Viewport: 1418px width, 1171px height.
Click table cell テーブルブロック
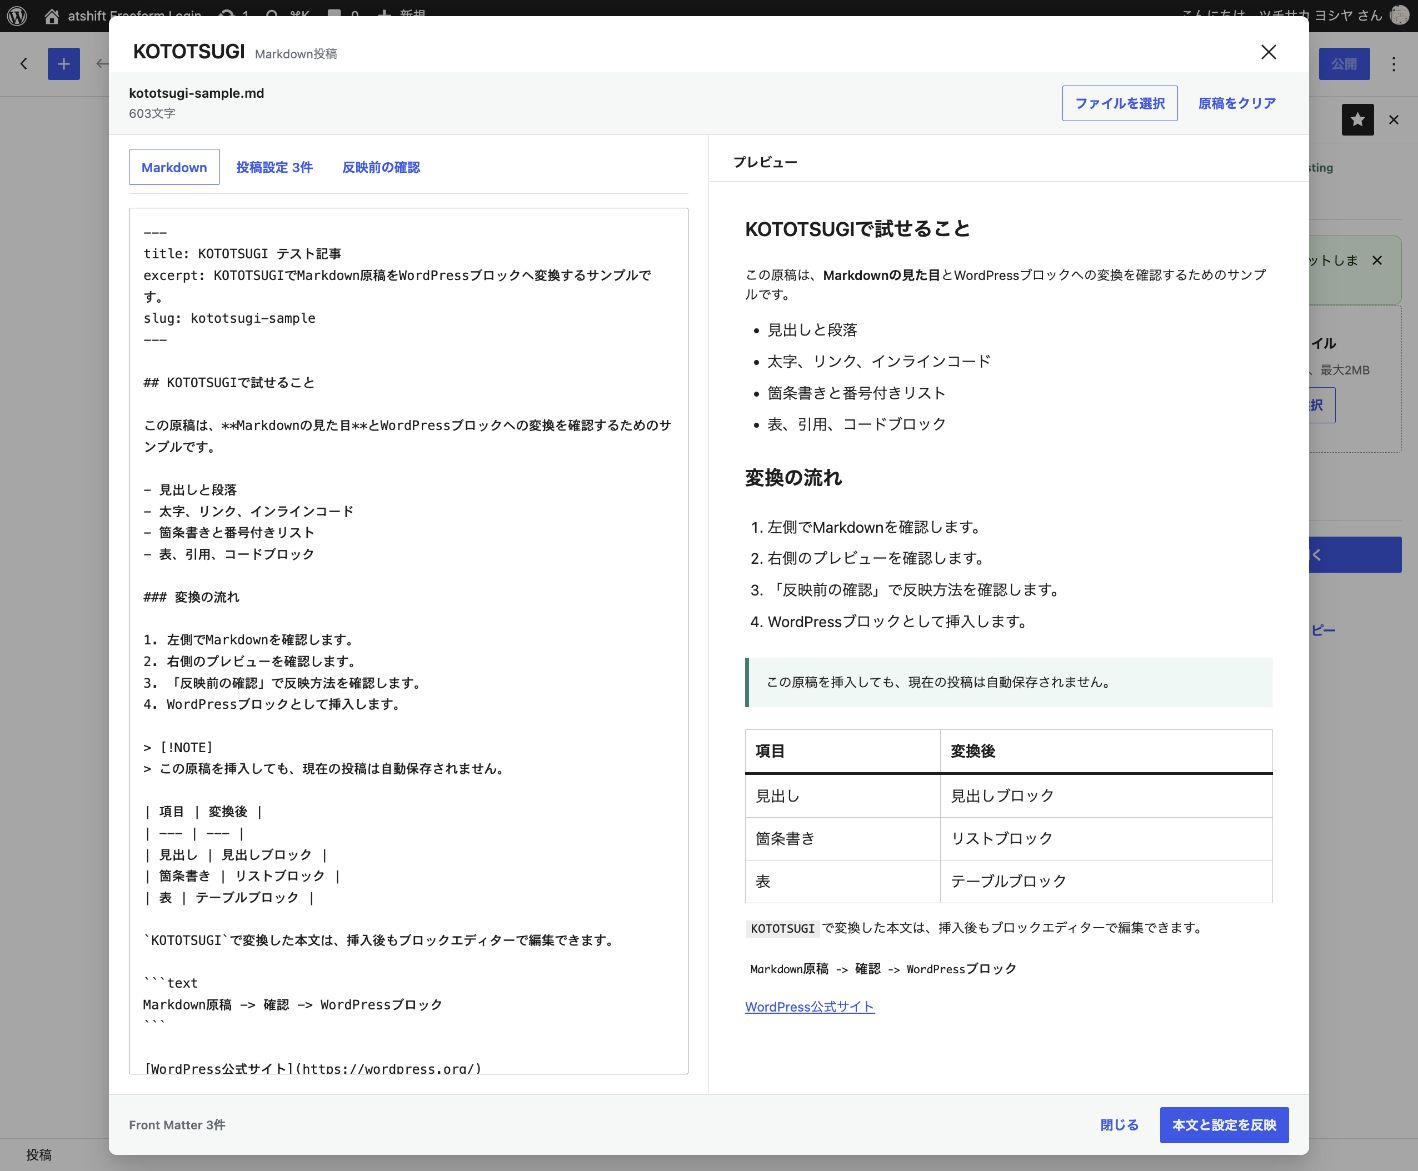(1106, 882)
